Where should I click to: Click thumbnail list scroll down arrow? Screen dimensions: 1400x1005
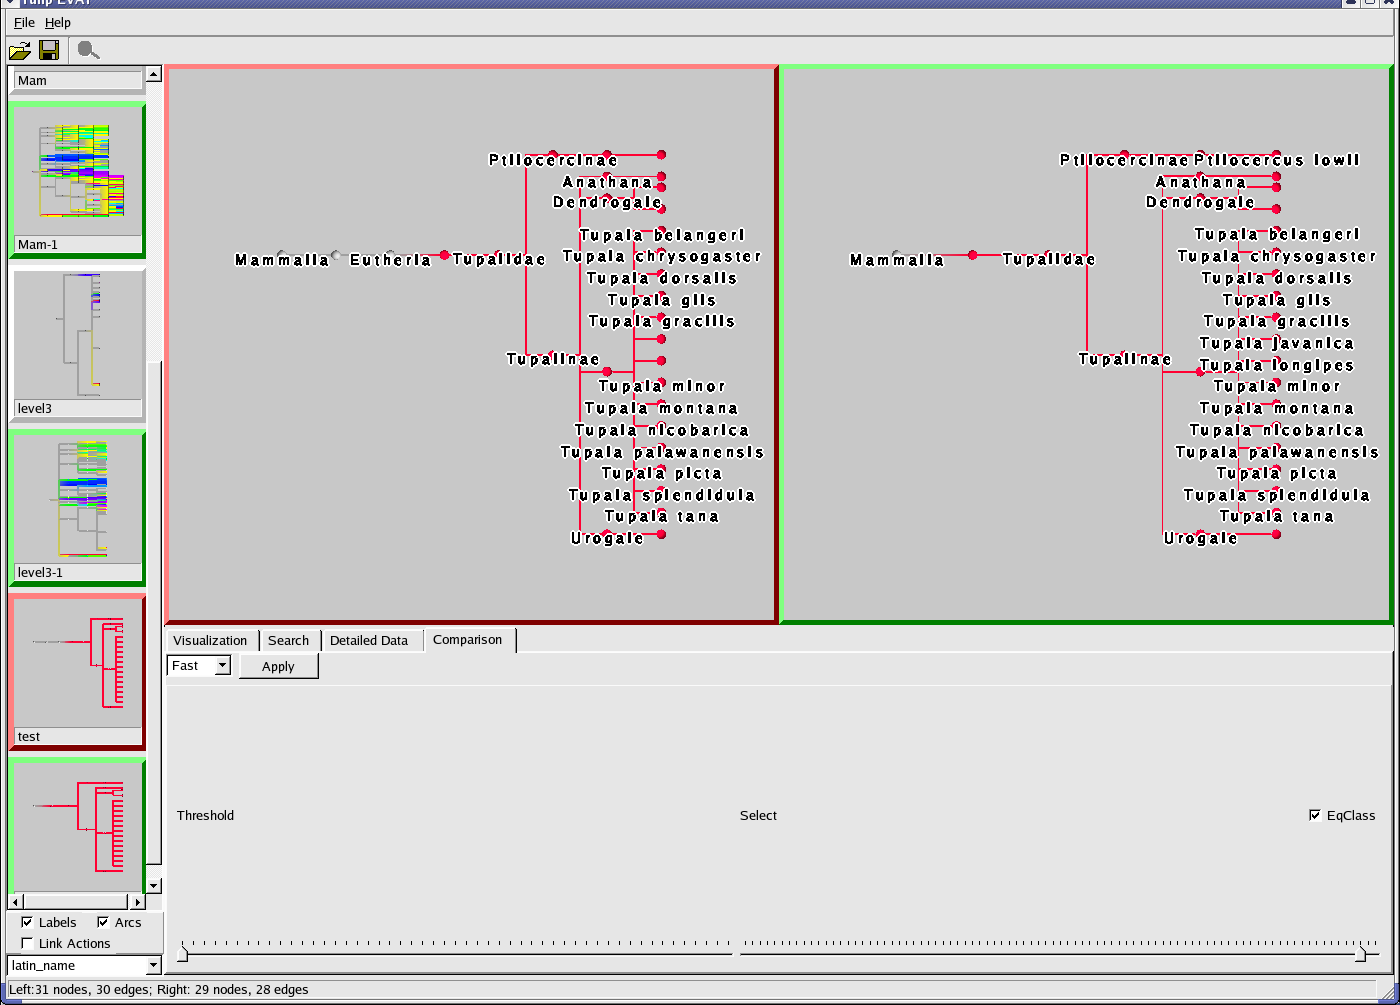click(x=154, y=886)
